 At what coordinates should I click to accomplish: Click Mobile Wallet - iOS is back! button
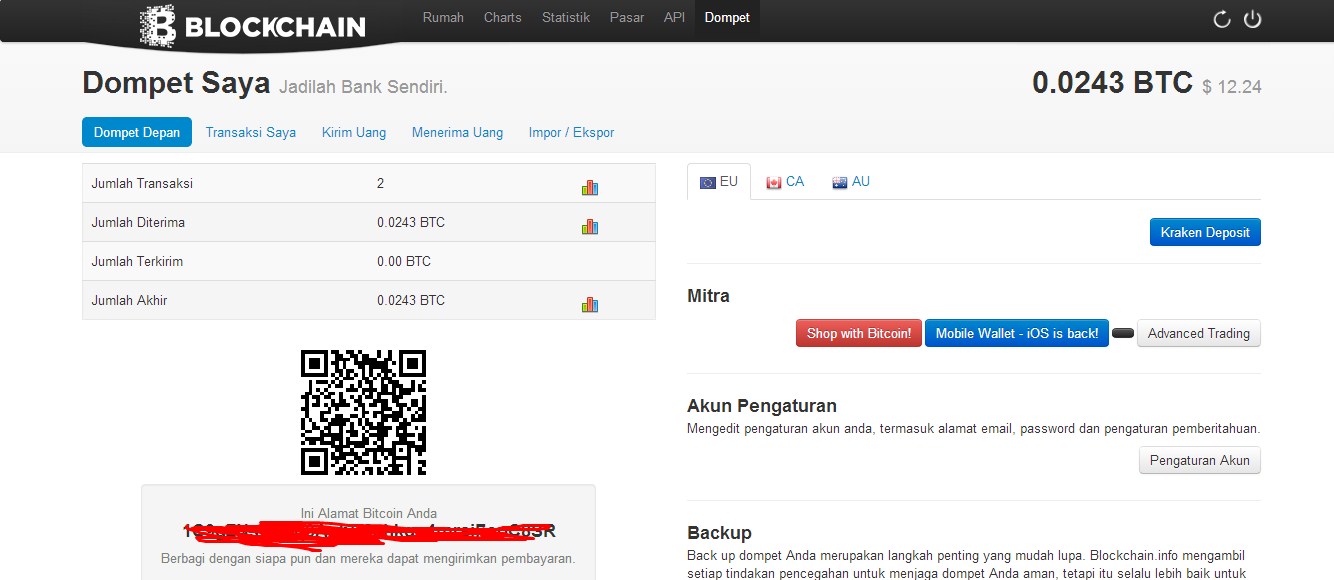tap(1017, 333)
